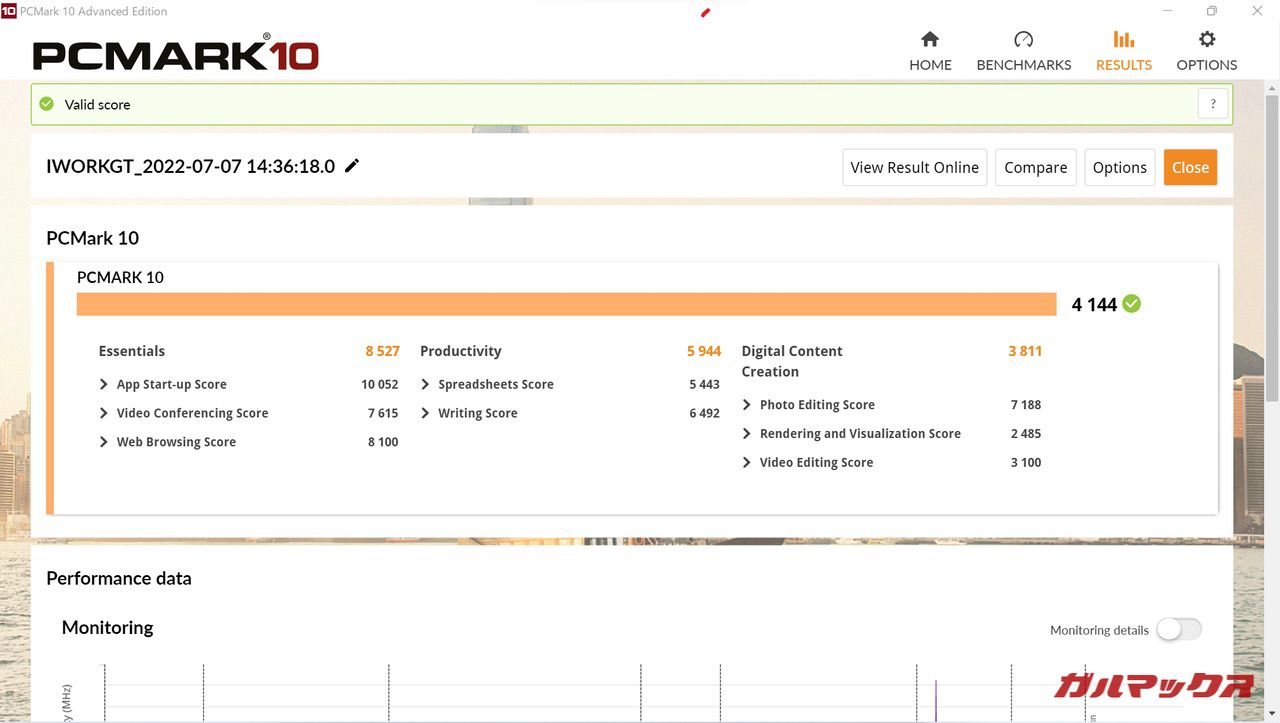The height and width of the screenshot is (723, 1280).
Task: Click the green check beside 4 144 score
Action: tap(1131, 304)
